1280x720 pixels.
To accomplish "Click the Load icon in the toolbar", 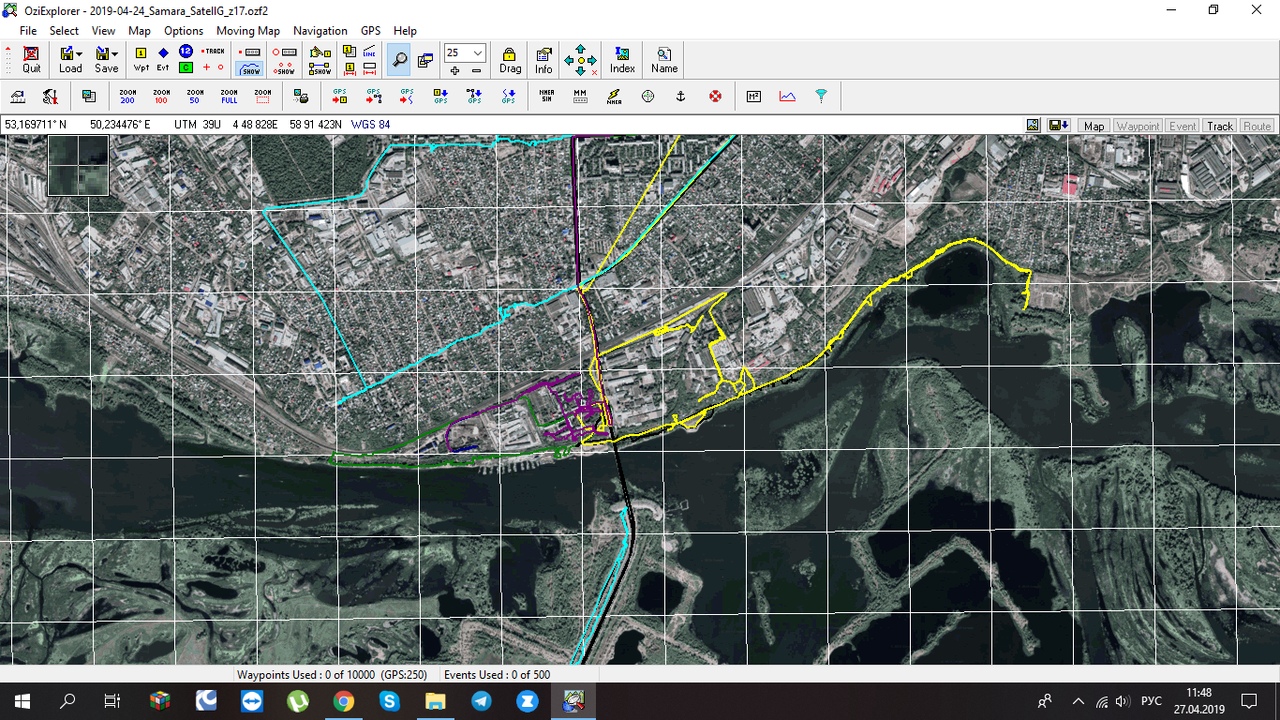I will tap(67, 60).
